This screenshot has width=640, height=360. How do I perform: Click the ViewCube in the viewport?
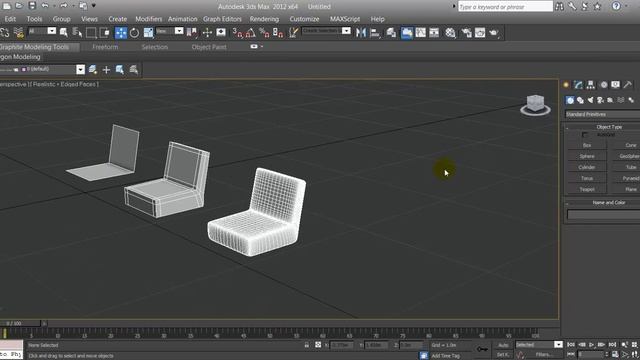coord(535,104)
